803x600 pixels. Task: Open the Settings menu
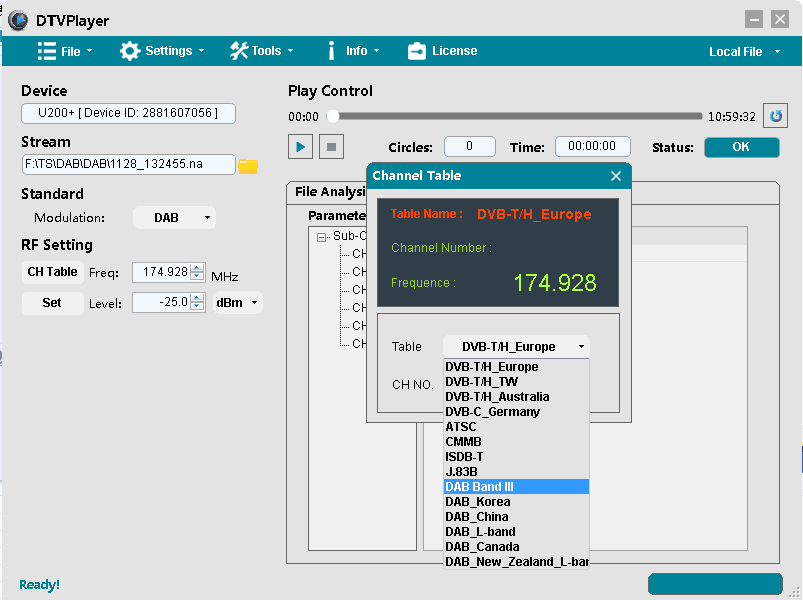(162, 51)
